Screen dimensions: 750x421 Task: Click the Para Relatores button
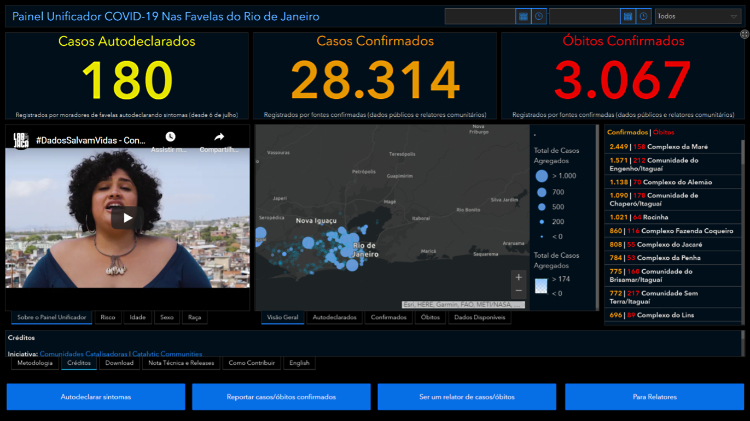point(654,397)
